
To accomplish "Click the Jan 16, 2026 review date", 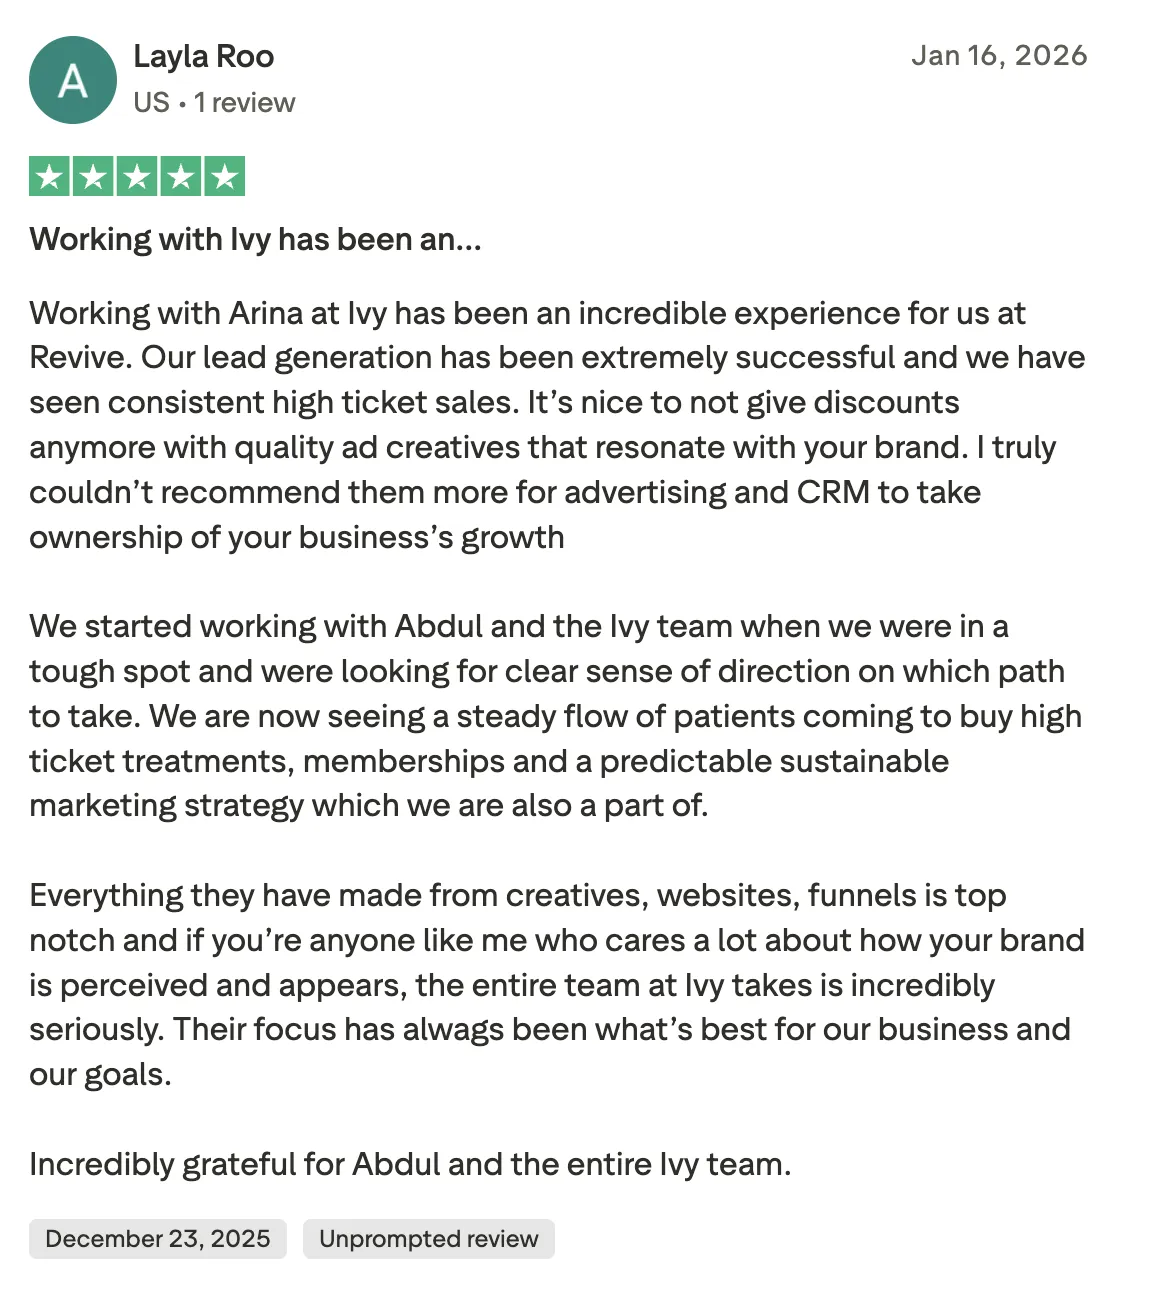I will (x=999, y=55).
